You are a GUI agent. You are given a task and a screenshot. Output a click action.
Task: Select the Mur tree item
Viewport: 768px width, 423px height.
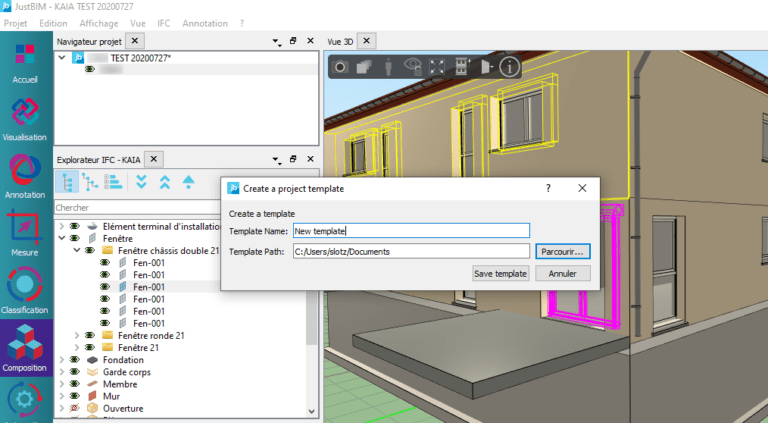coord(111,396)
